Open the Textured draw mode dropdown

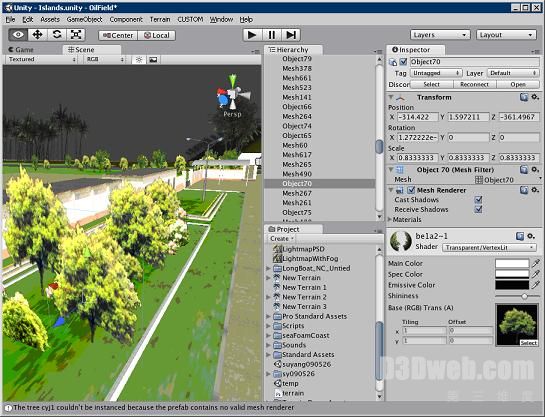(41, 59)
